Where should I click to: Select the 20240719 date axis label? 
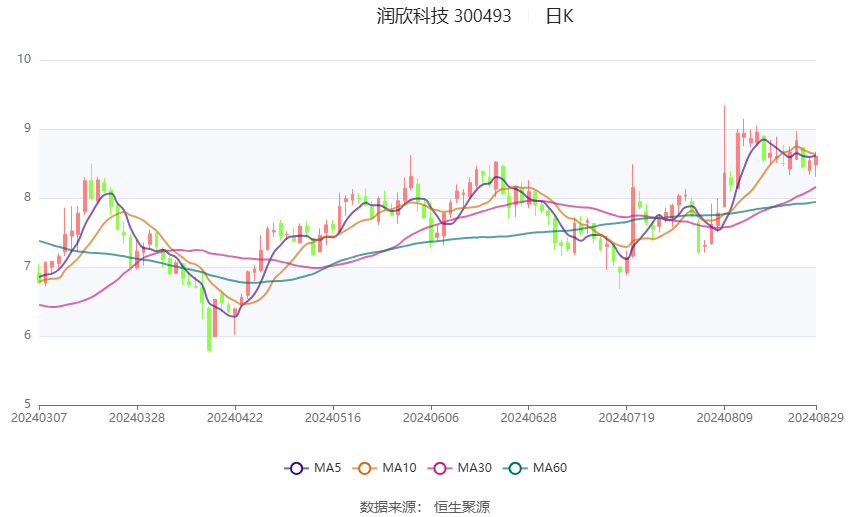tap(626, 418)
